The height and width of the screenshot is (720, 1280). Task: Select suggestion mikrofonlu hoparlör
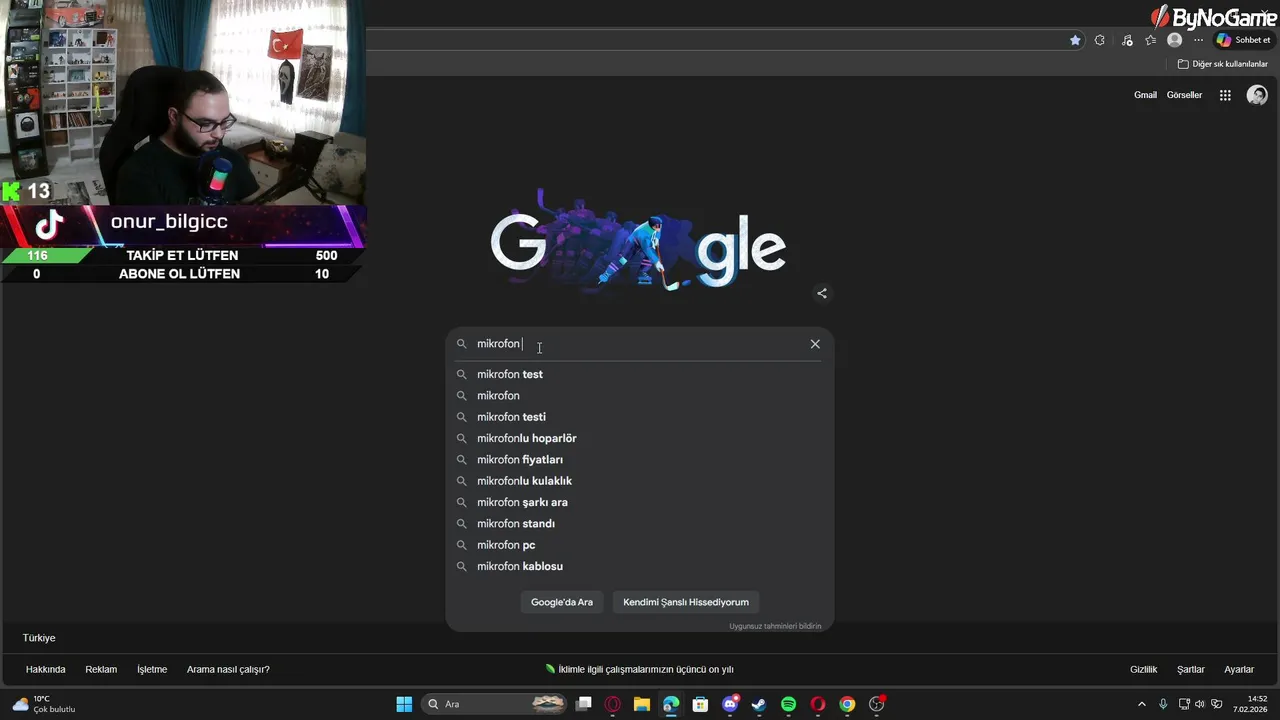[639, 438]
